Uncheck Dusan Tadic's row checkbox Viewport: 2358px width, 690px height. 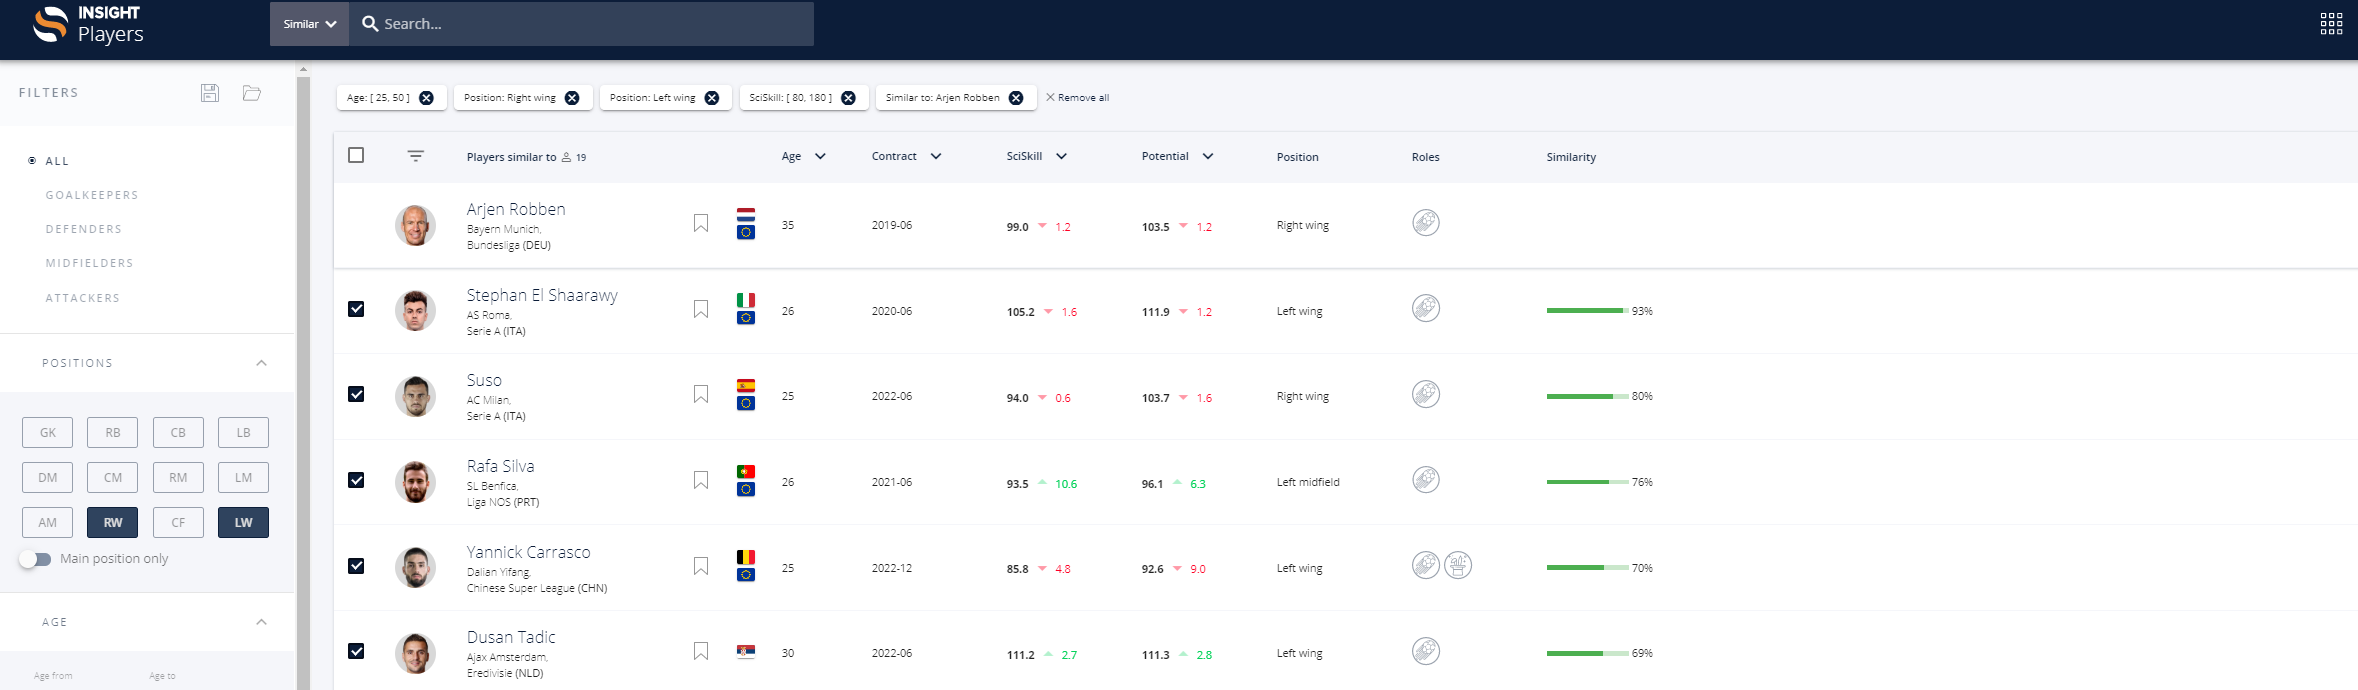click(356, 651)
